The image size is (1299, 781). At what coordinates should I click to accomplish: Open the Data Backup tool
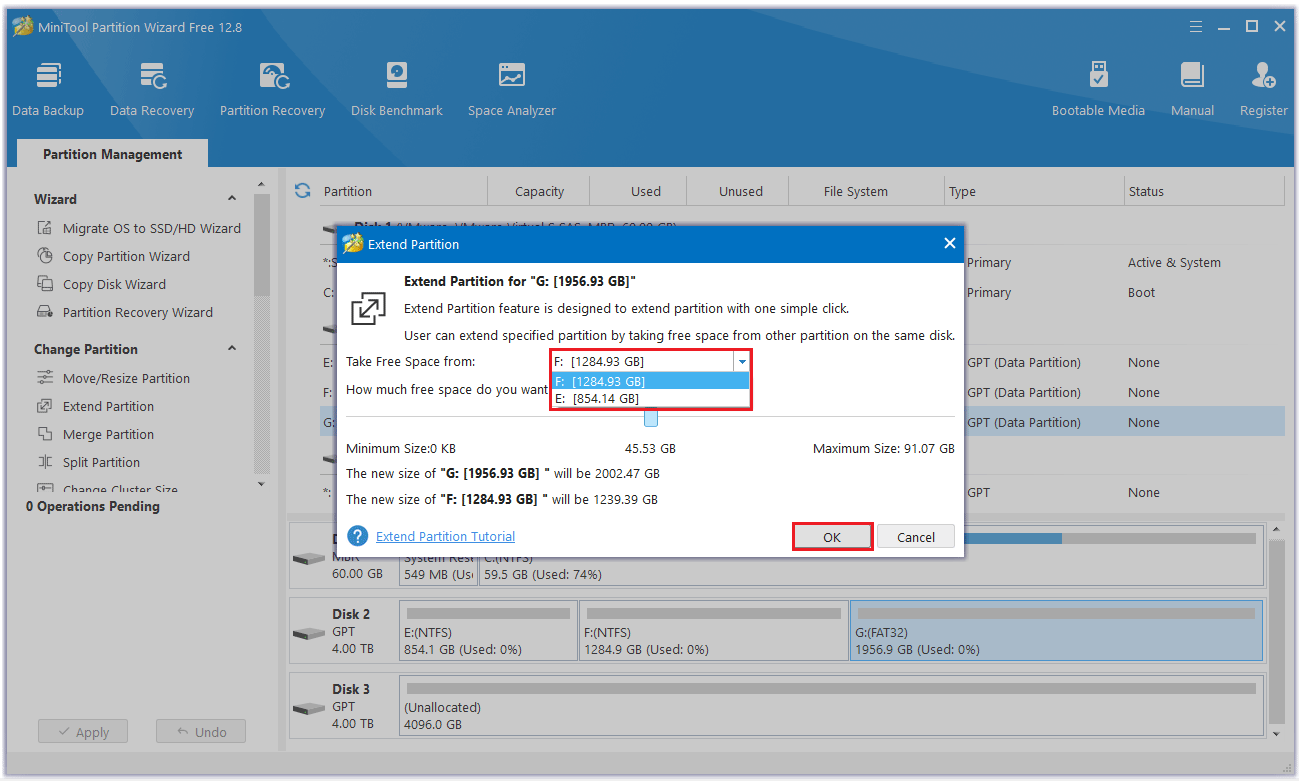(x=47, y=89)
